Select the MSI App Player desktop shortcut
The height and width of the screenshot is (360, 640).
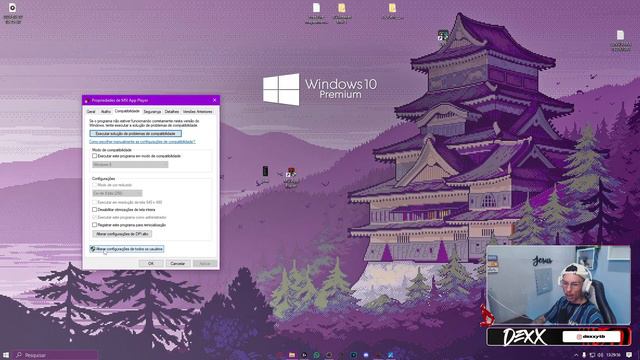point(291,178)
